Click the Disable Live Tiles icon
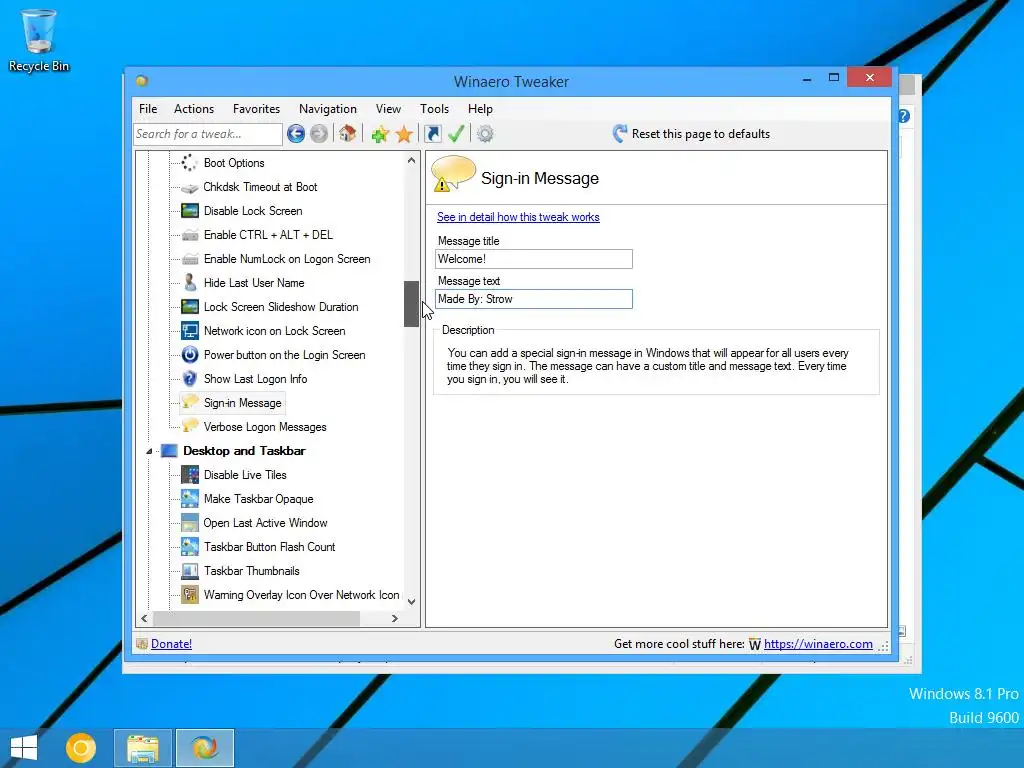The width and height of the screenshot is (1024, 768). click(189, 475)
